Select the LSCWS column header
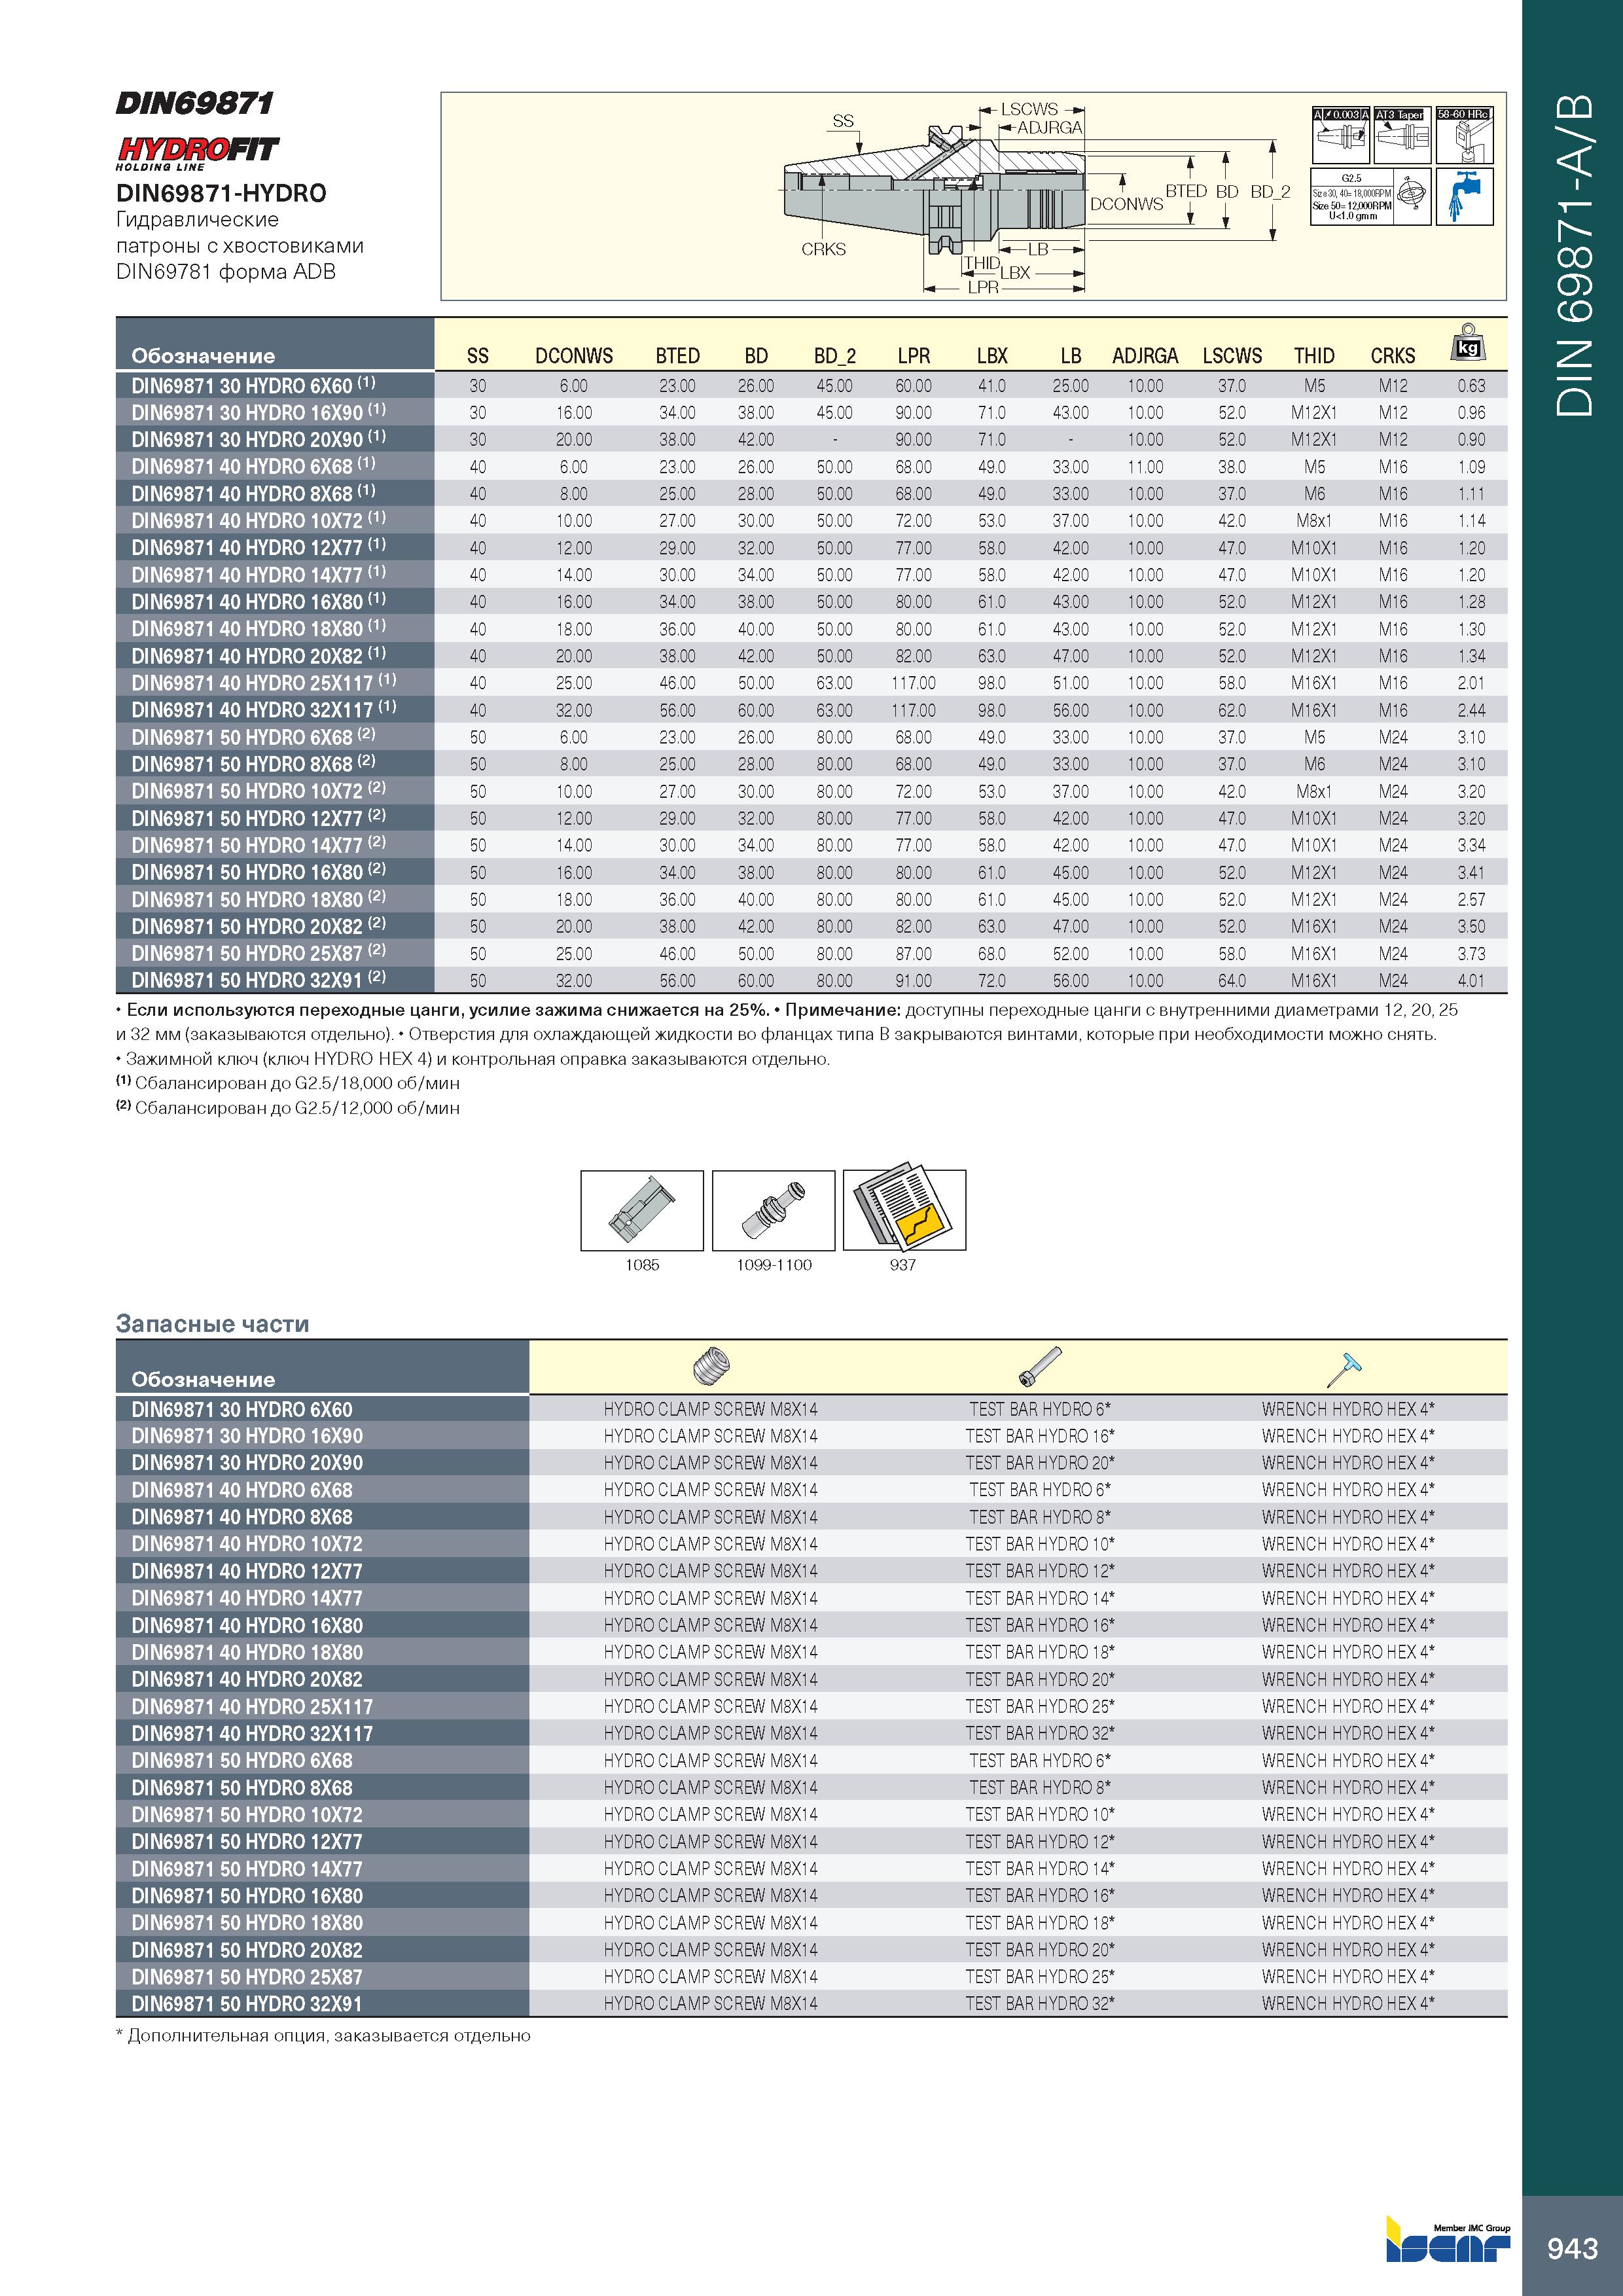This screenshot has height=2296, width=1623. coord(1232,356)
